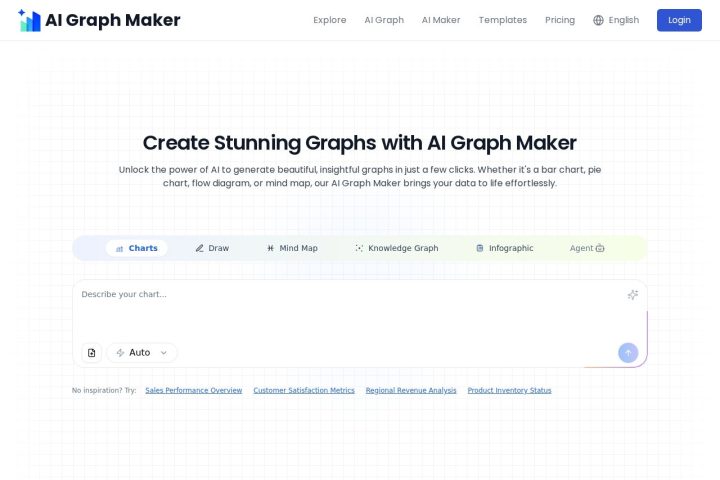
Task: Click the pencil icon beside Draw
Action: pyautogui.click(x=199, y=248)
